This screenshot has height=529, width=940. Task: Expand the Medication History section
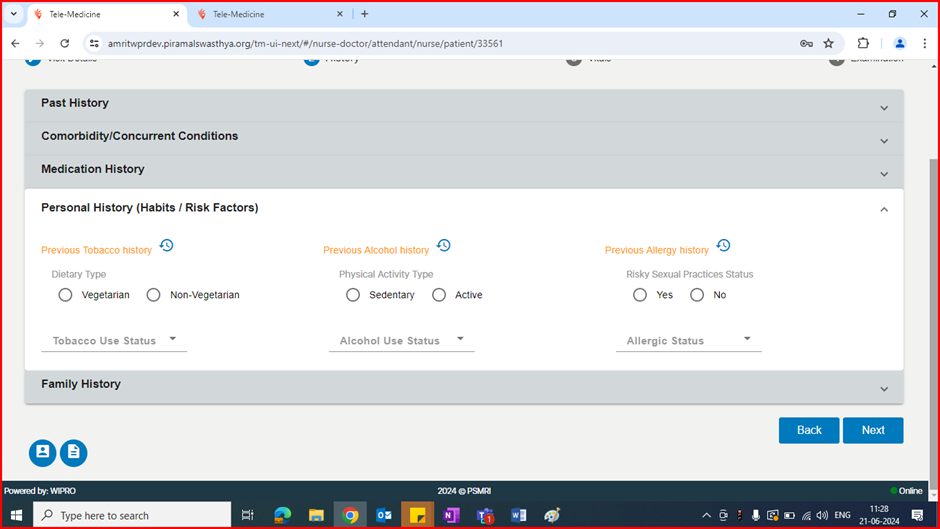[464, 172]
